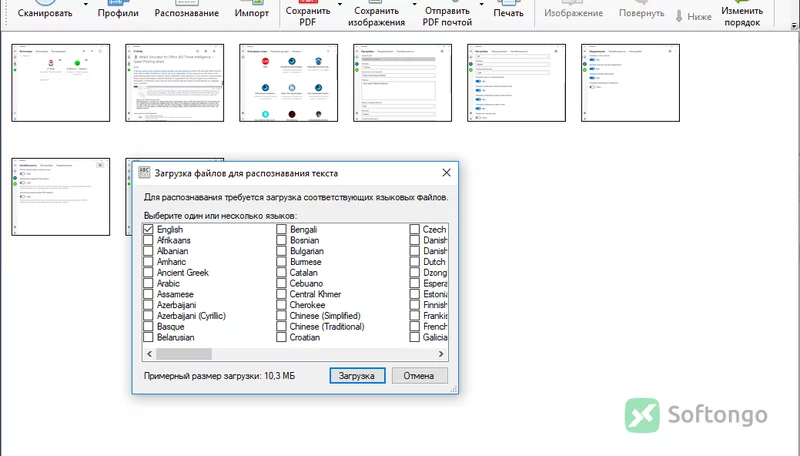Click the Ниже move-down button
This screenshot has width=800, height=456.
pos(693,16)
